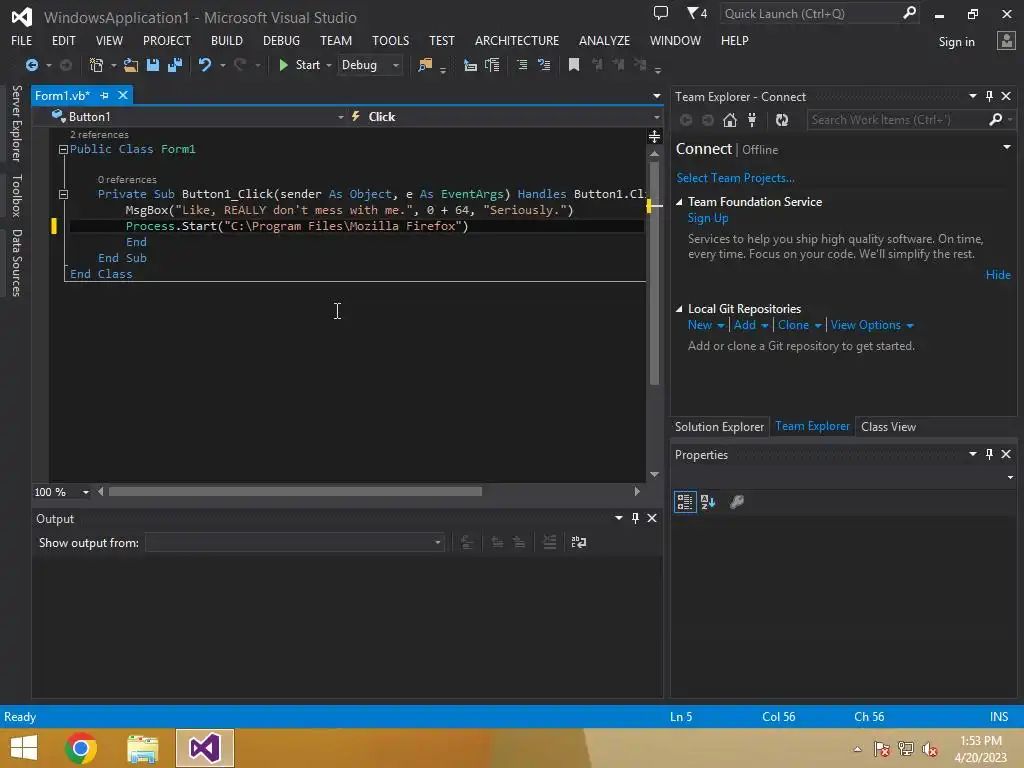Image resolution: width=1024 pixels, height=768 pixels.
Task: Click the editor horizontal scrollbar thumb
Action: pyautogui.click(x=295, y=492)
